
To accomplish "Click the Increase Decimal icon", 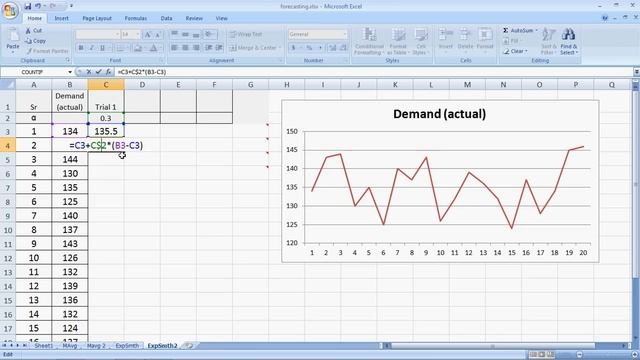I will pos(332,48).
